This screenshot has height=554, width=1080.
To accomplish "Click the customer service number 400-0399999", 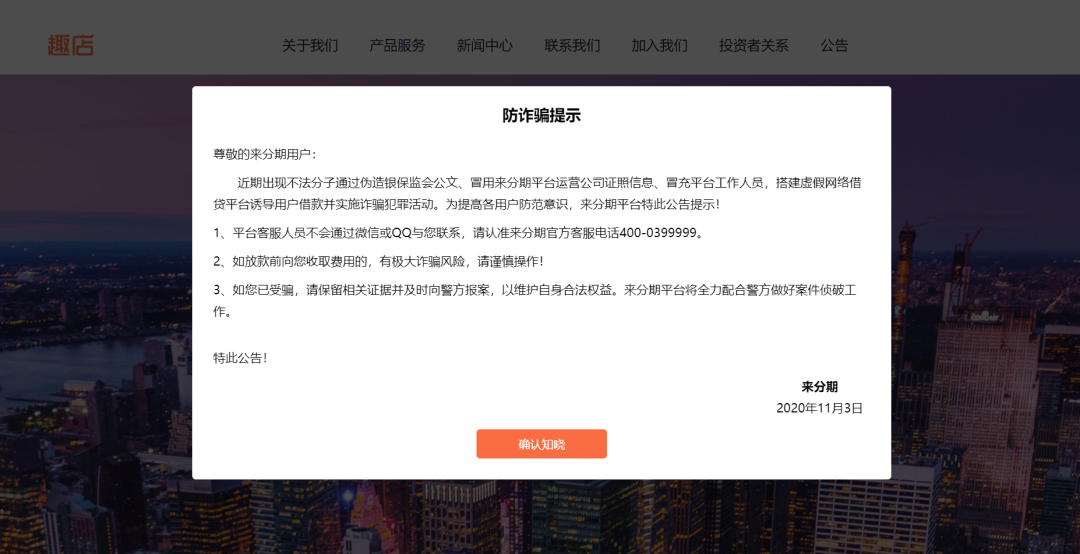I will 658,233.
